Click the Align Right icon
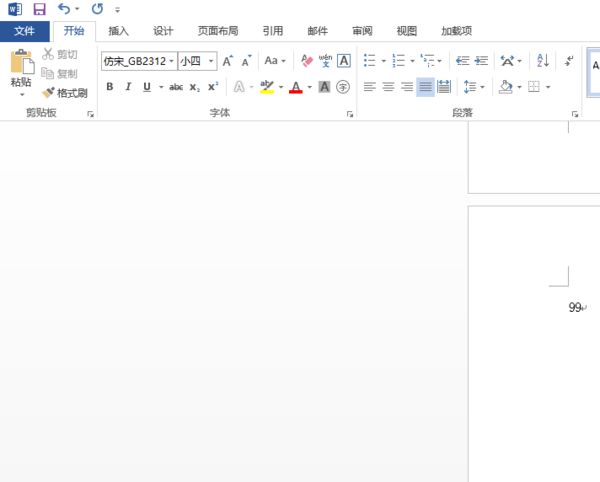The image size is (600, 482). (x=407, y=87)
